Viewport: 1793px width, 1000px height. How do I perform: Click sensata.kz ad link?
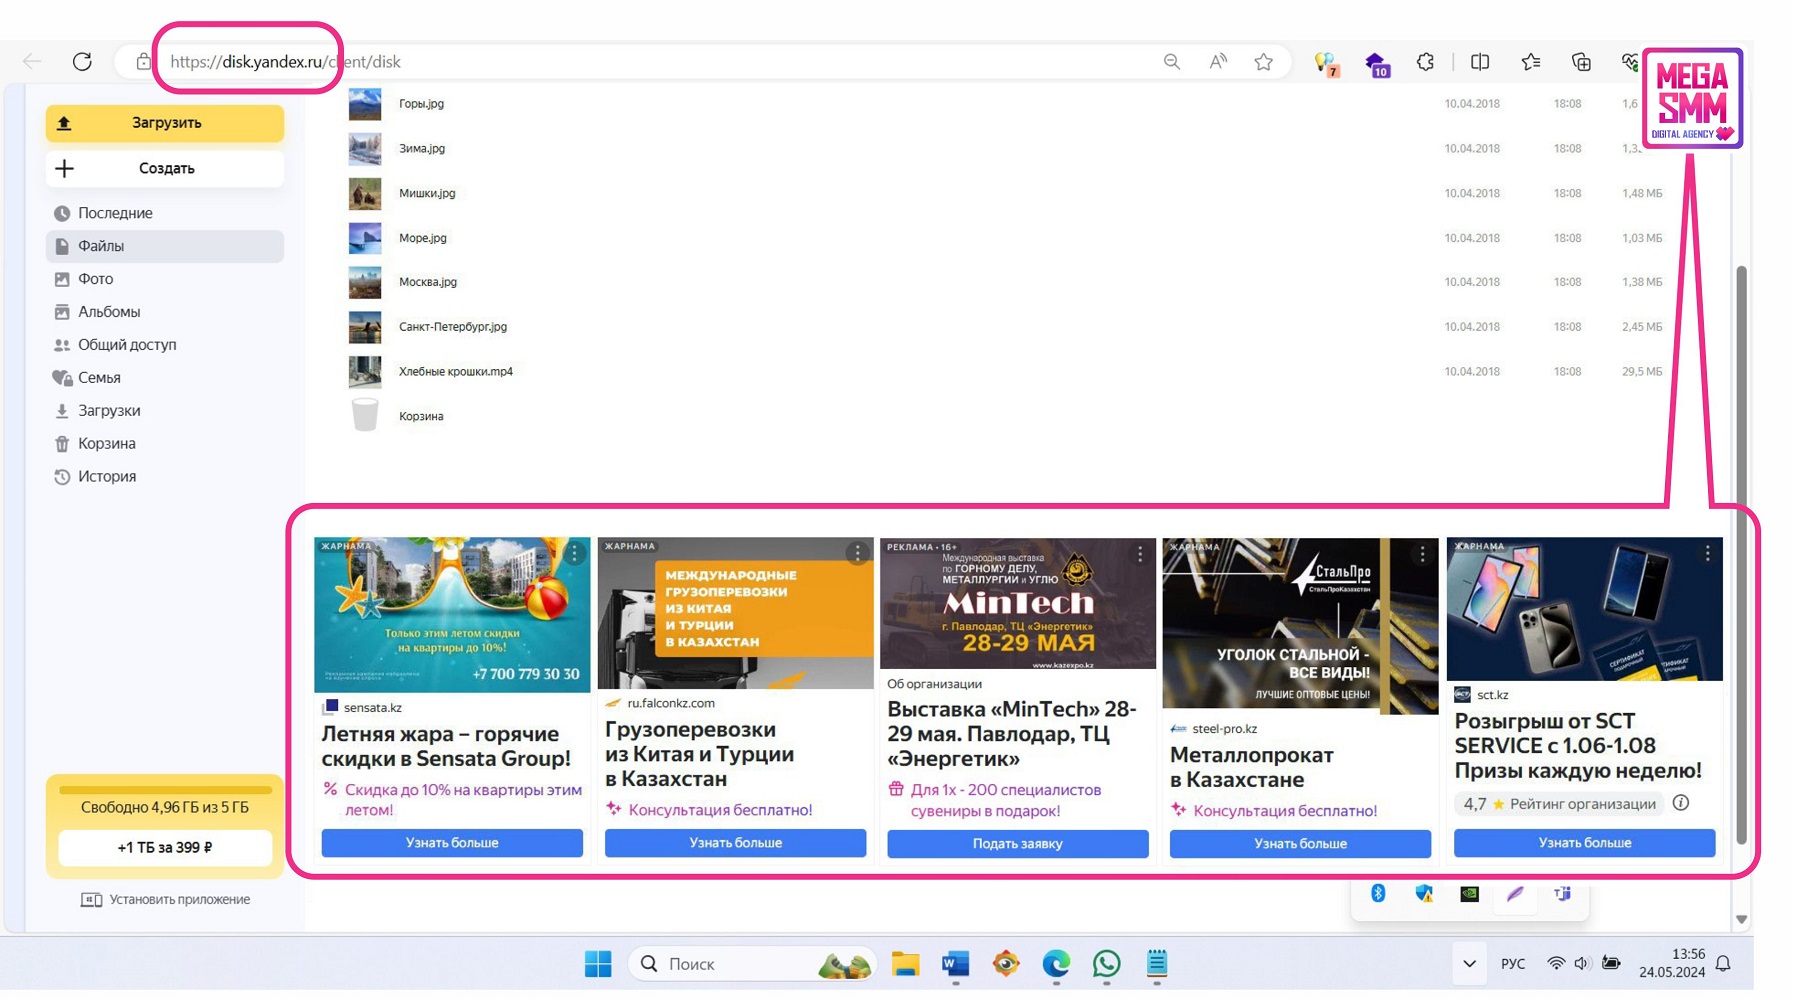click(x=372, y=708)
